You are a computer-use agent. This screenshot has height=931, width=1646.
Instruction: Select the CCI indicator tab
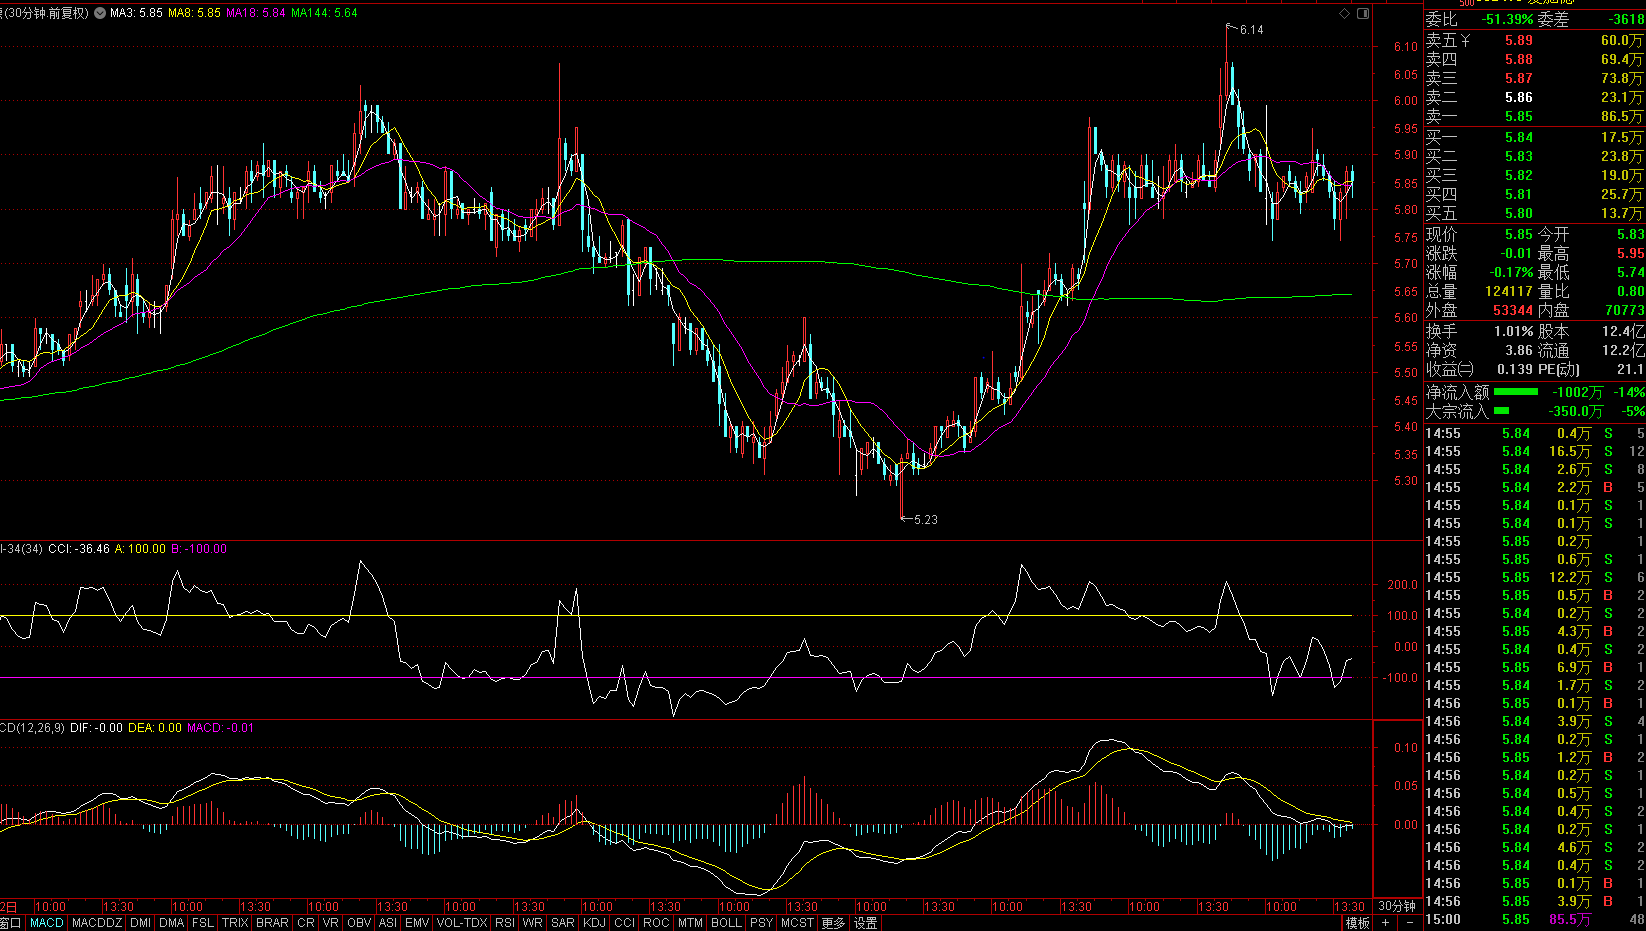point(625,923)
